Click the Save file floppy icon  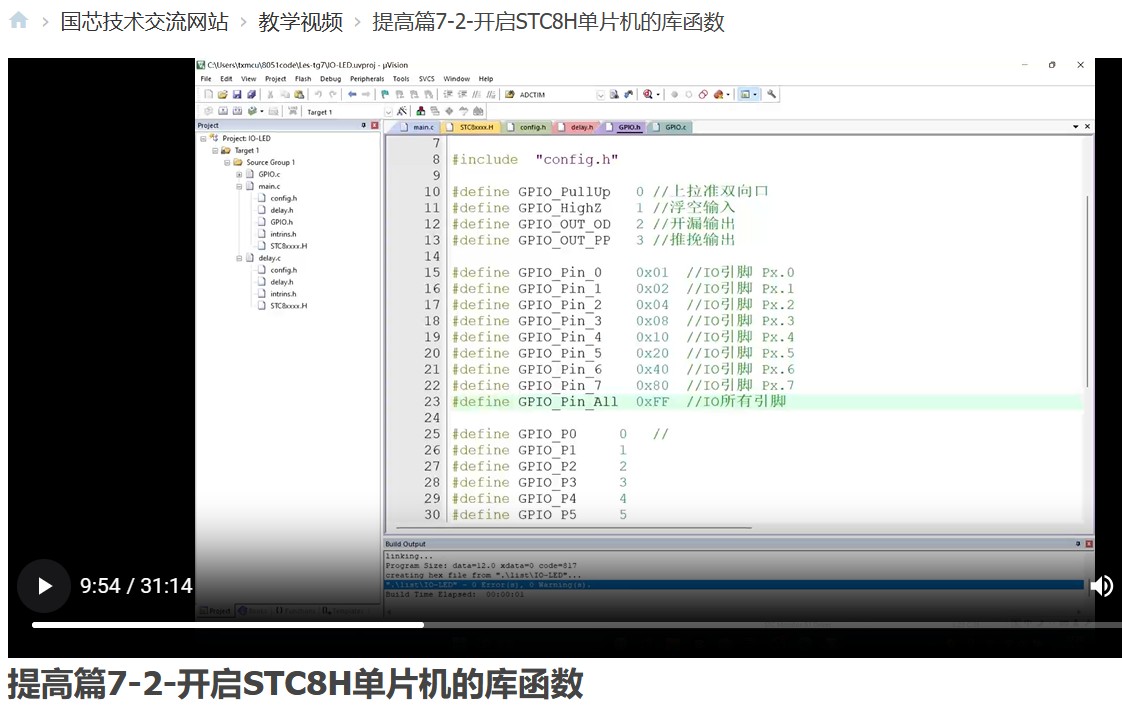(237, 94)
